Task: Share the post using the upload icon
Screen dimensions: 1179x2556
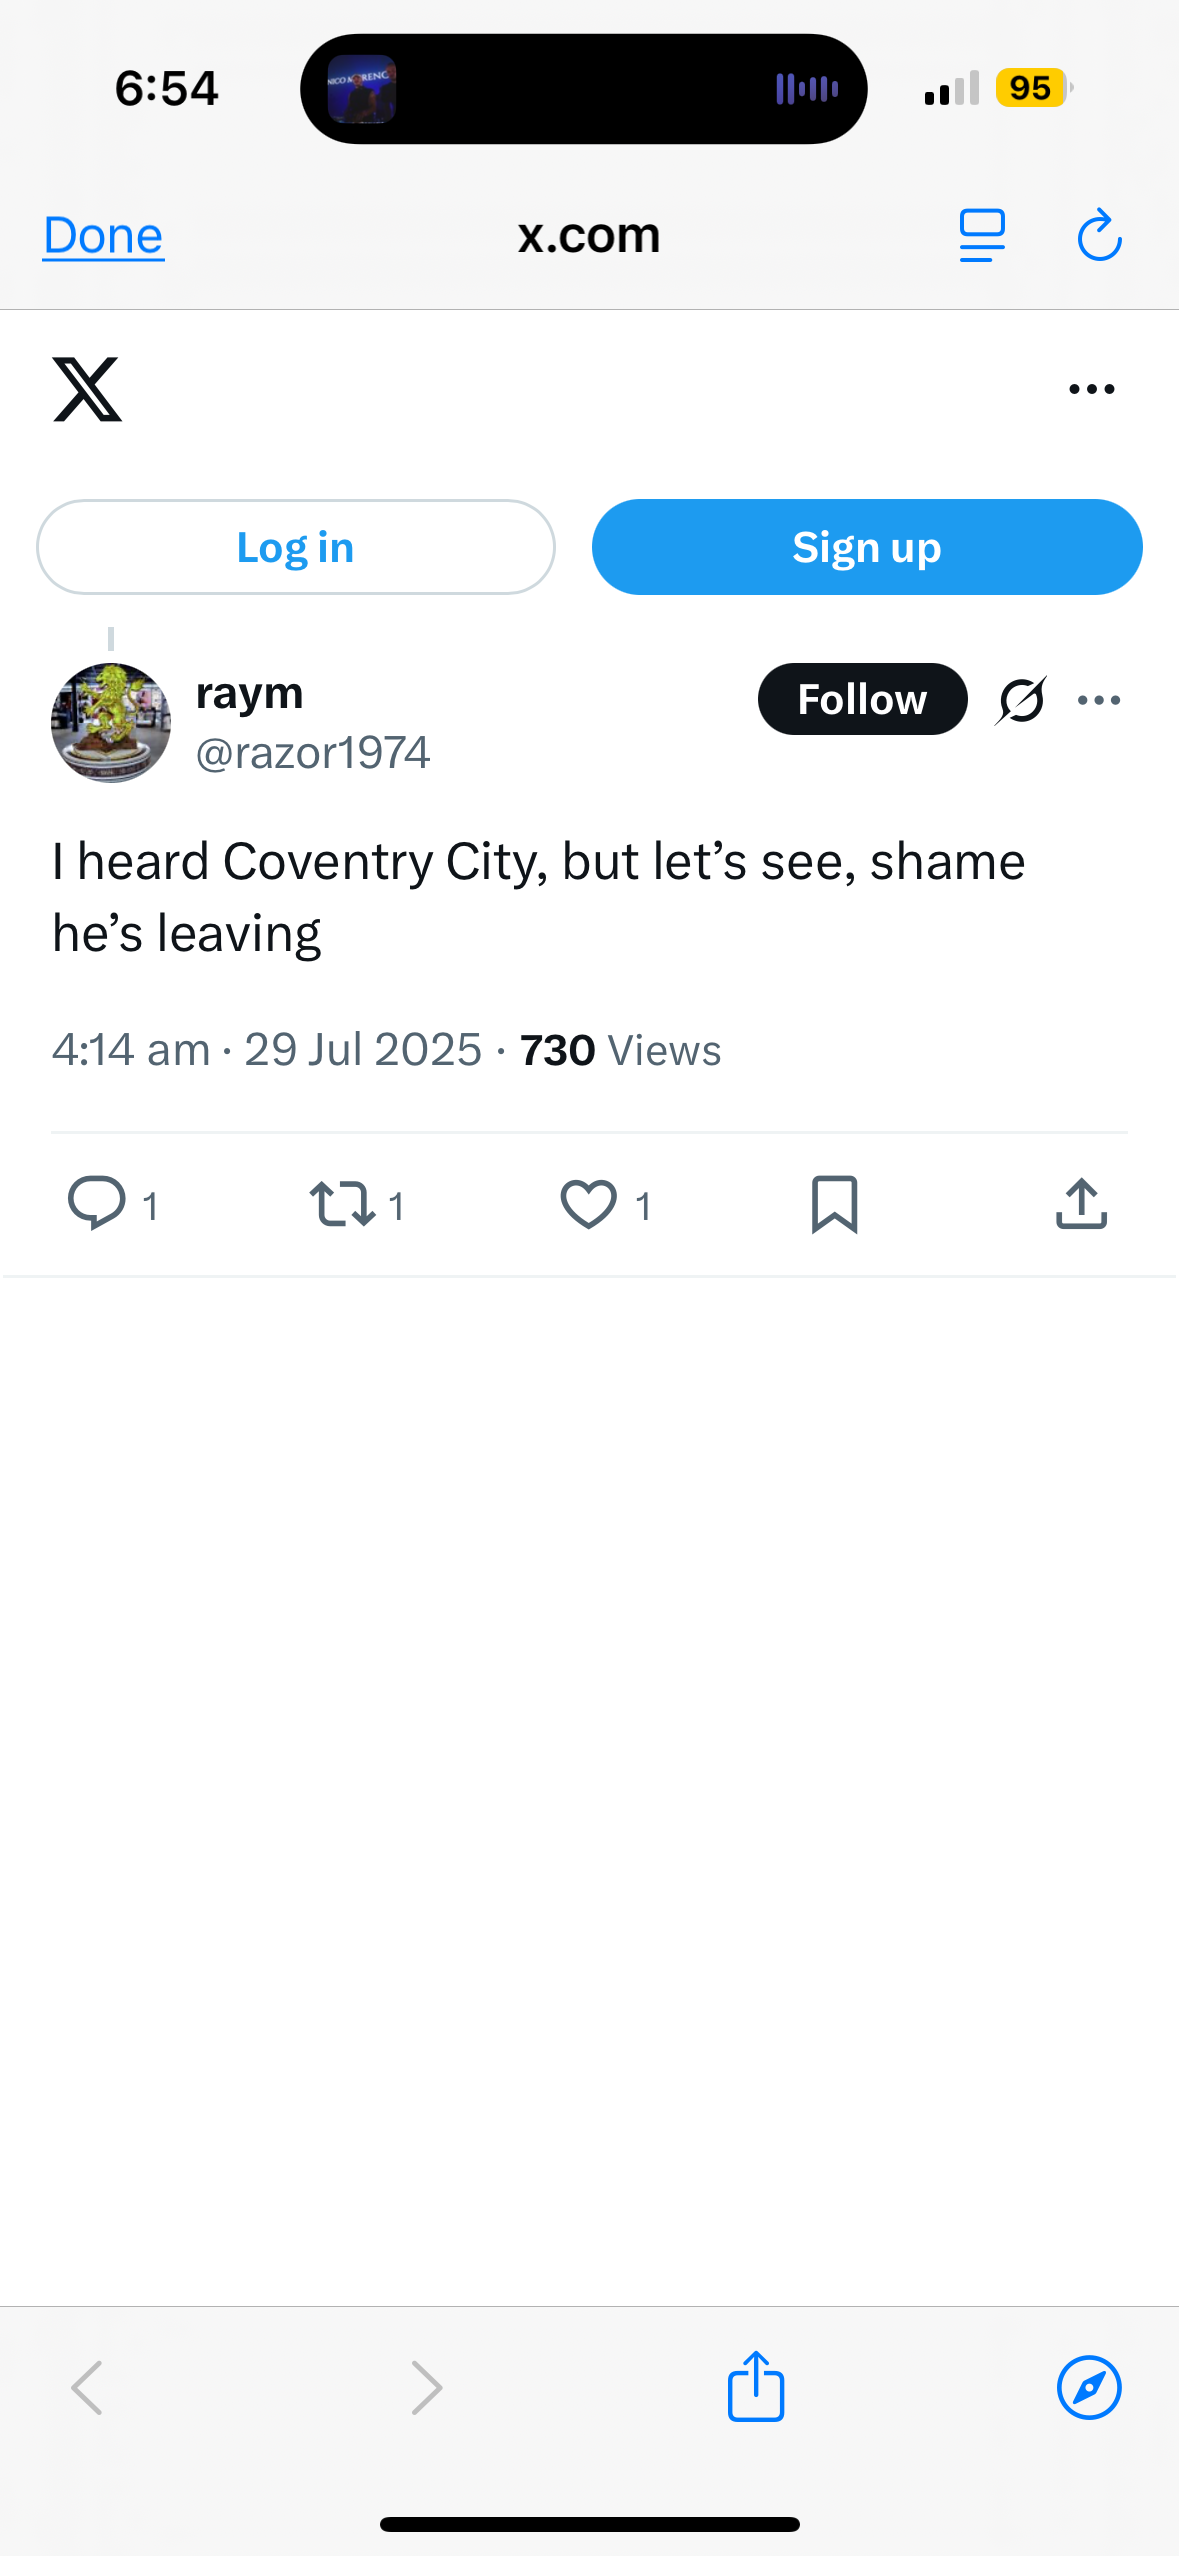Action: (1081, 1203)
